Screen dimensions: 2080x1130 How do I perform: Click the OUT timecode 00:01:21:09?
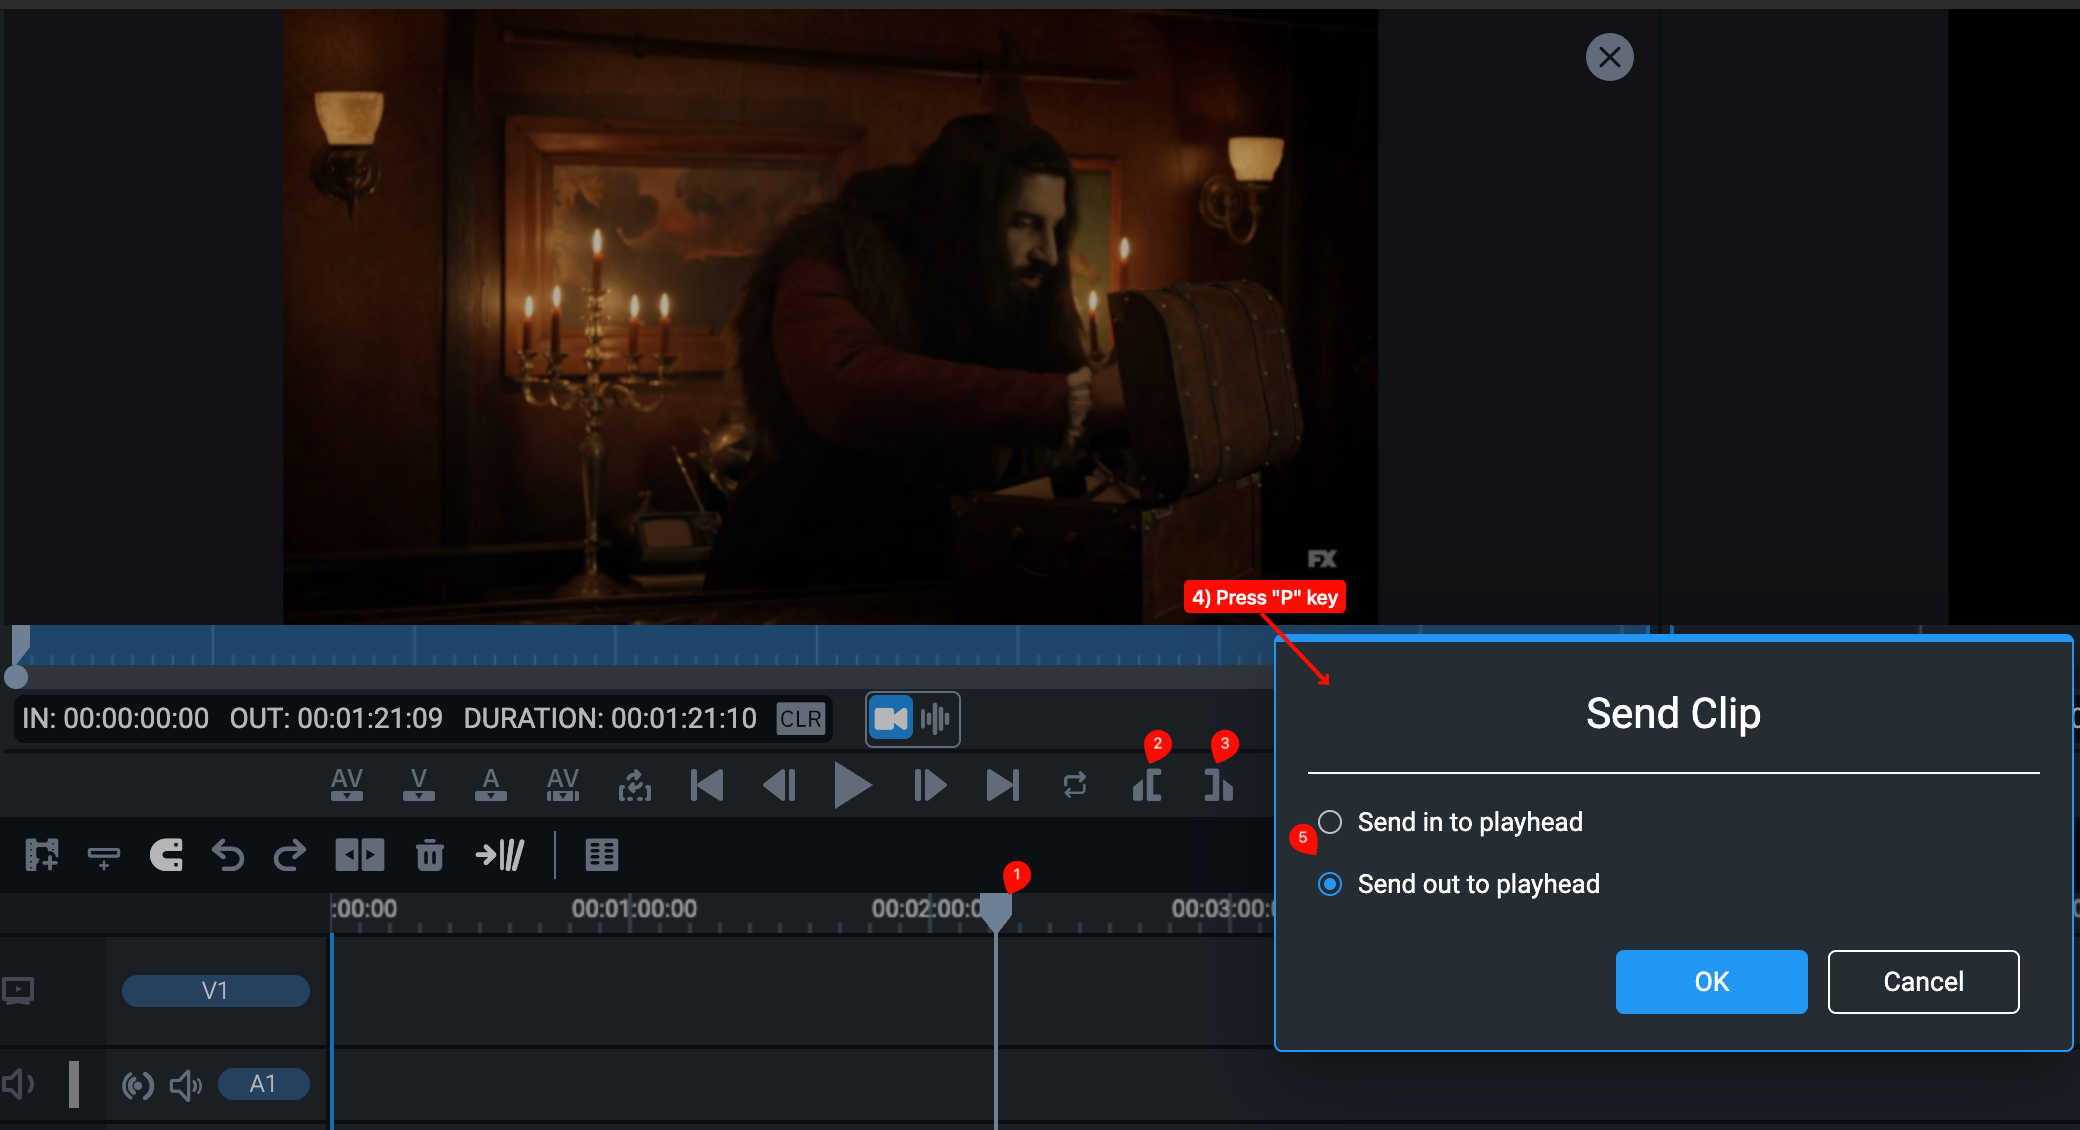coord(336,718)
